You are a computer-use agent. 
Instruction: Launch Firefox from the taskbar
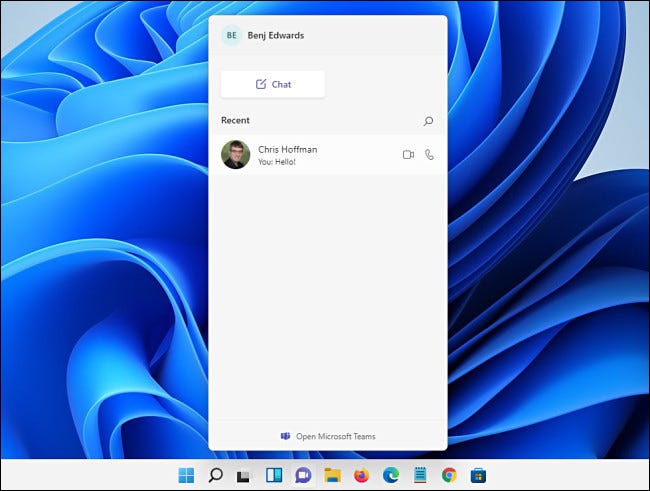click(x=361, y=475)
